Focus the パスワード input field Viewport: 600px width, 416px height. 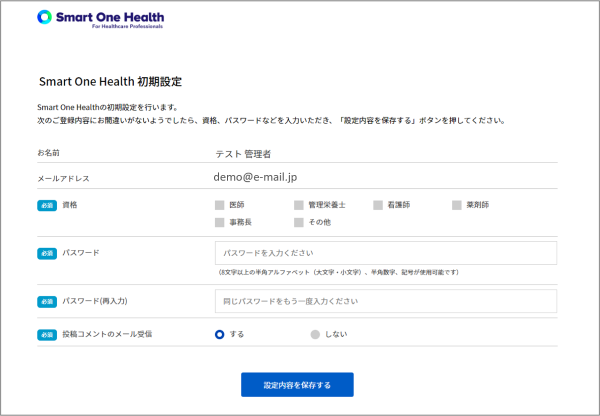click(x=386, y=253)
